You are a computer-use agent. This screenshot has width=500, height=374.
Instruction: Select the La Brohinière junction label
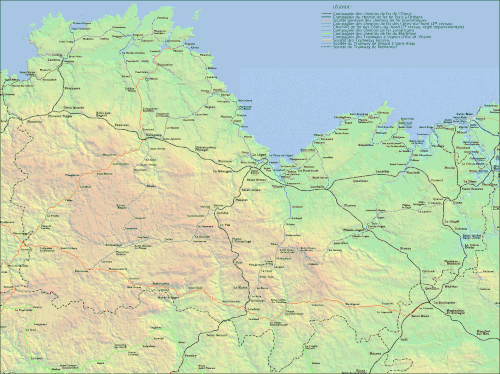point(444,303)
